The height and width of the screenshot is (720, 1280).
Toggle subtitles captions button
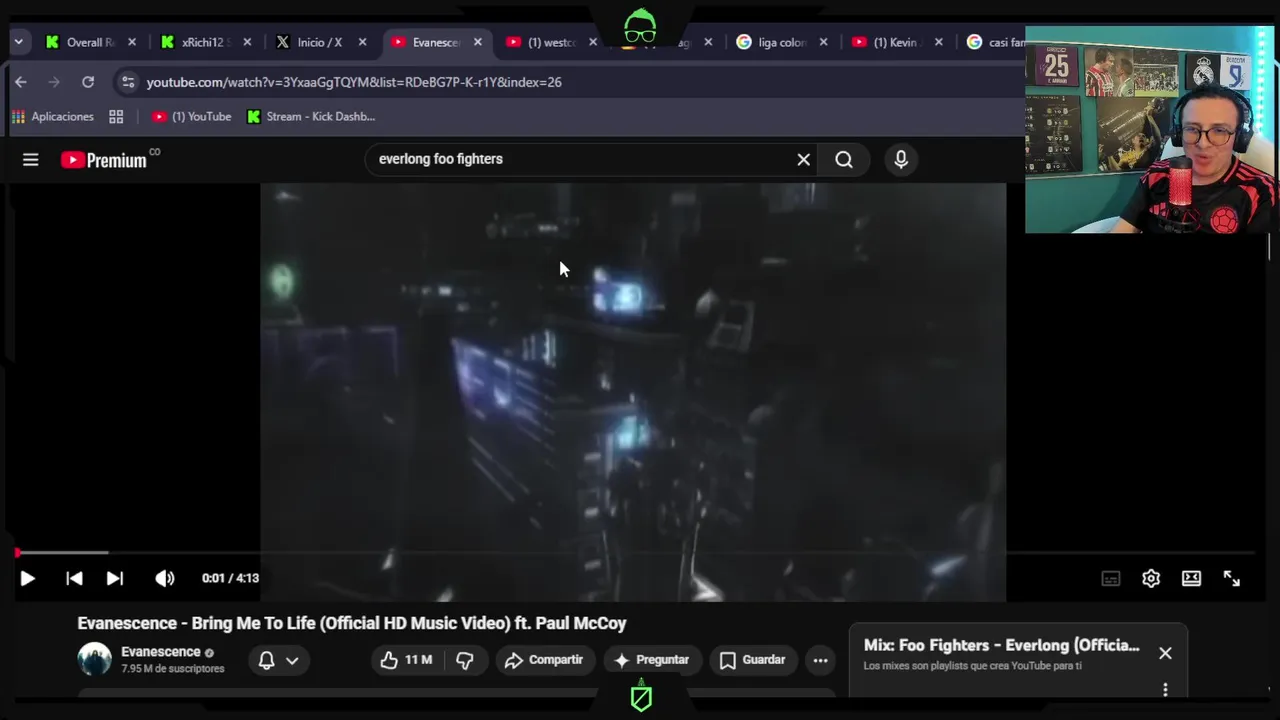pyautogui.click(x=1111, y=578)
